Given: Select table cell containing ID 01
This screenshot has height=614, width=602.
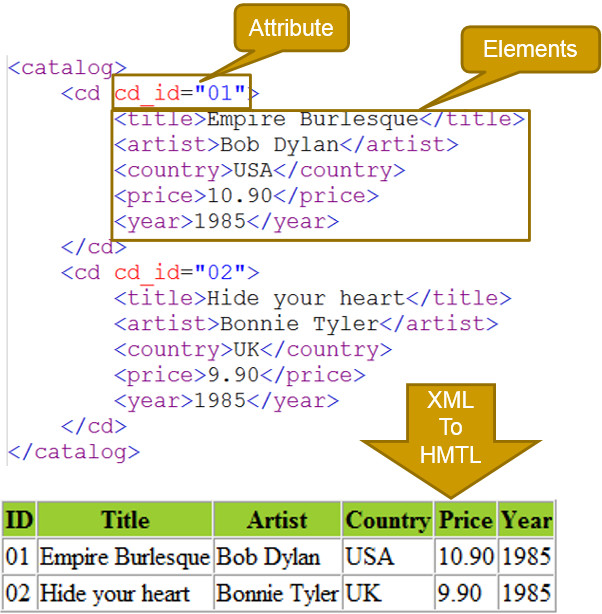Looking at the screenshot, I should coord(19,556).
